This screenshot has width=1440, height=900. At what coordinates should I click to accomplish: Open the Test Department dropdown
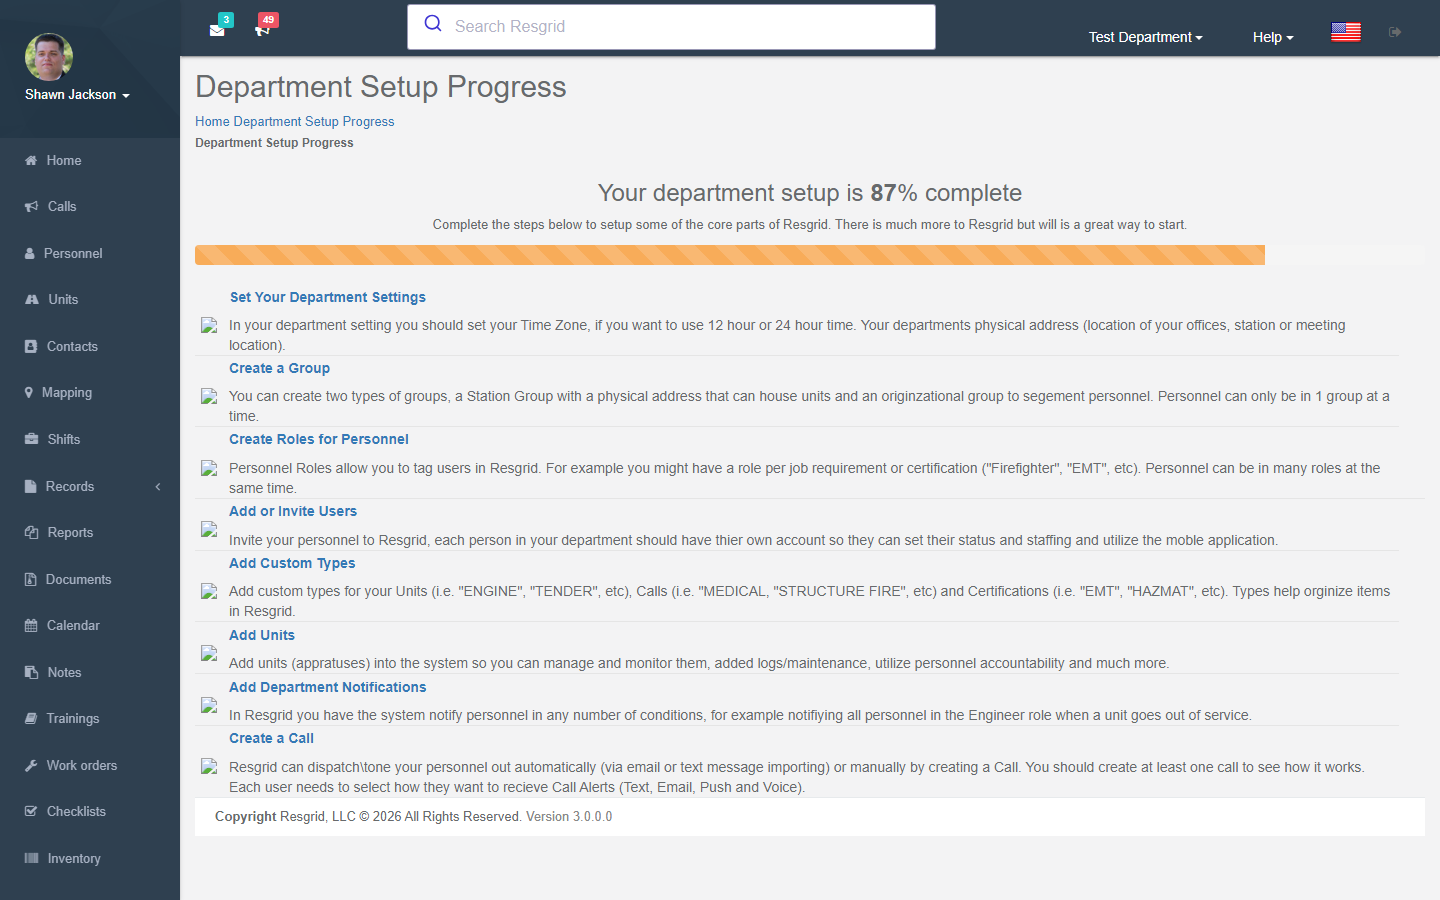pos(1146,37)
